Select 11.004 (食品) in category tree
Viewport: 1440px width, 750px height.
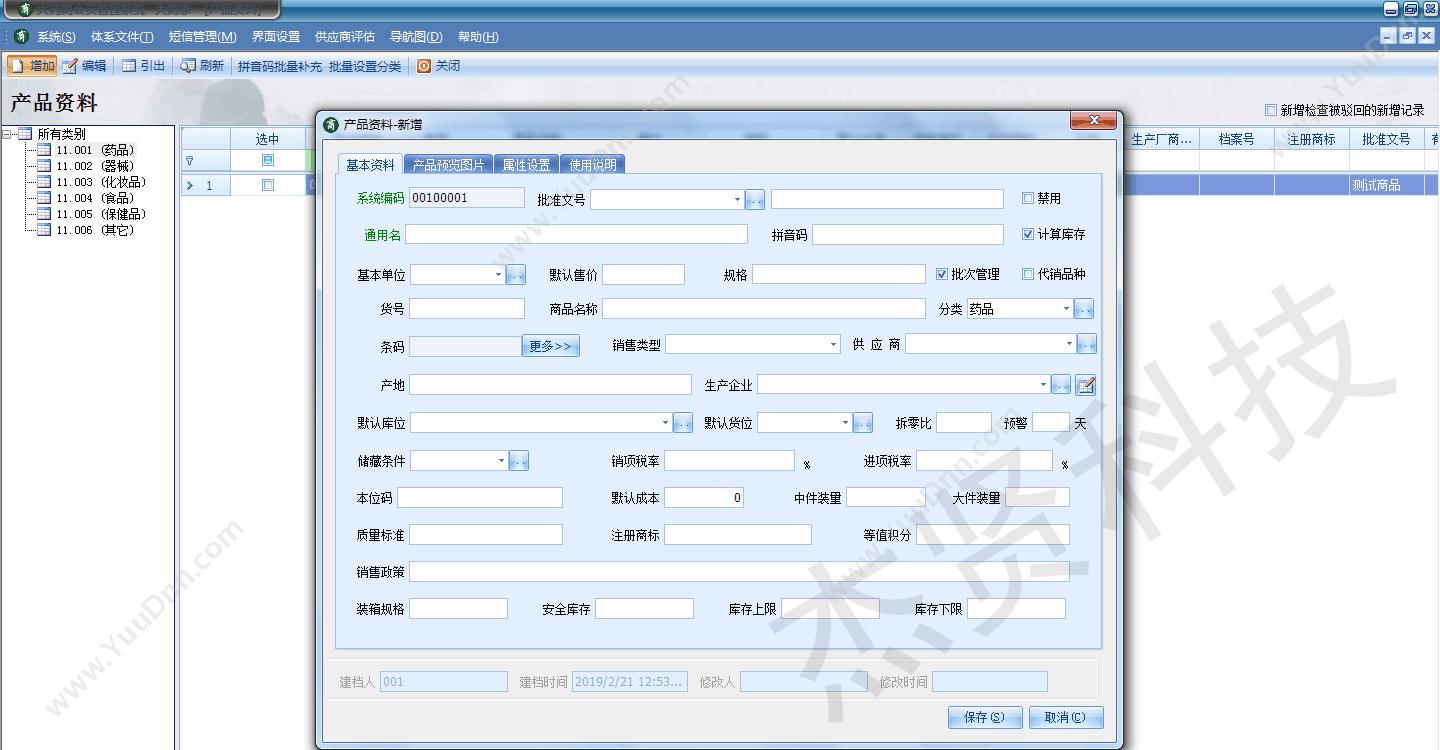[x=95, y=198]
